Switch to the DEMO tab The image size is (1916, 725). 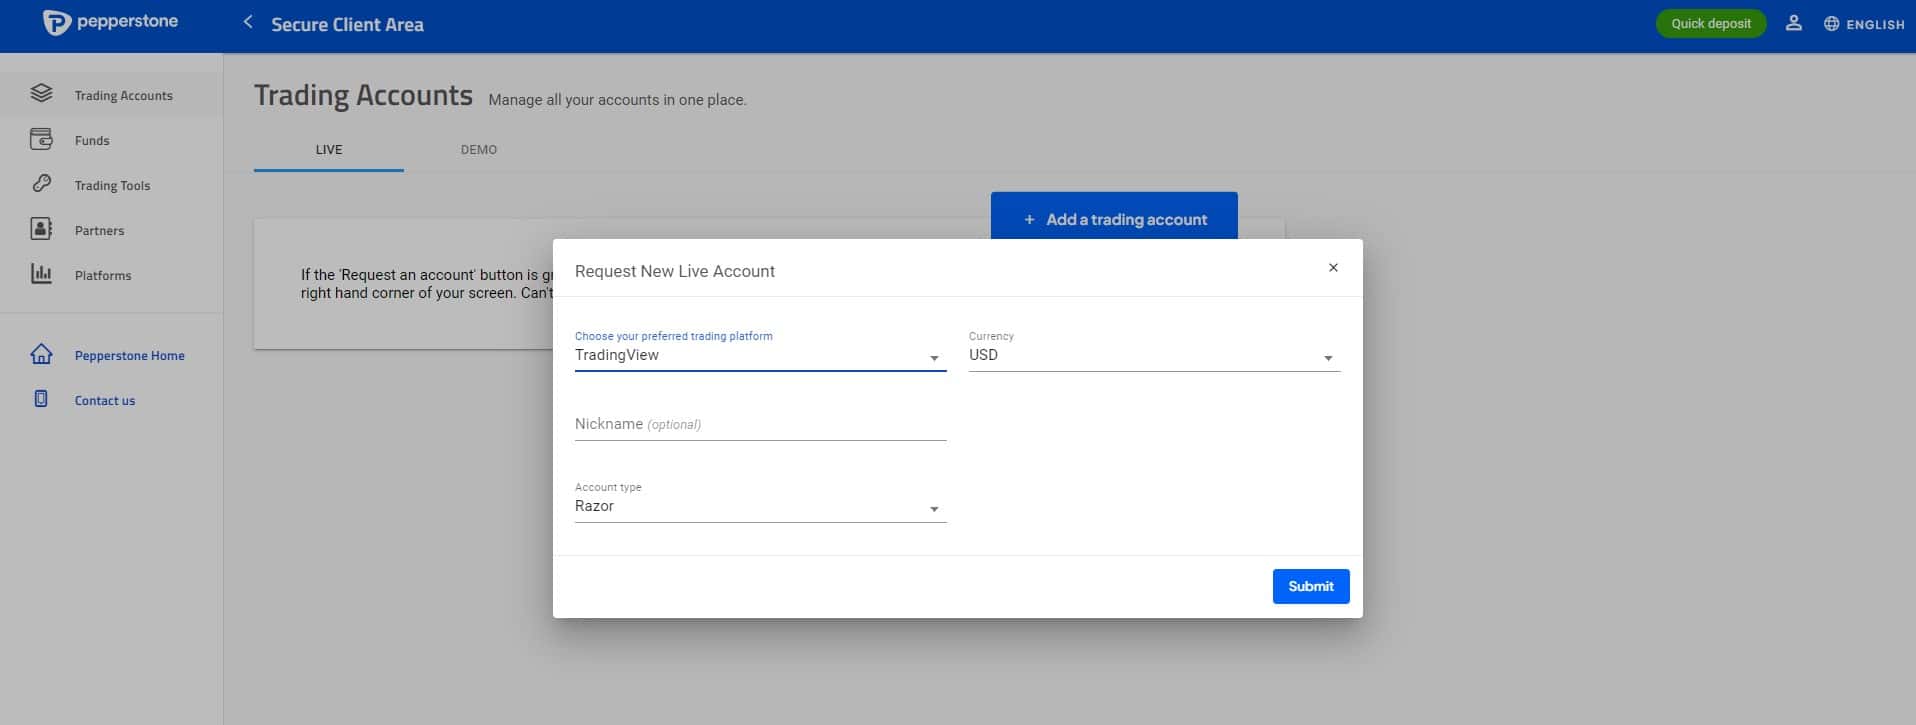[479, 149]
